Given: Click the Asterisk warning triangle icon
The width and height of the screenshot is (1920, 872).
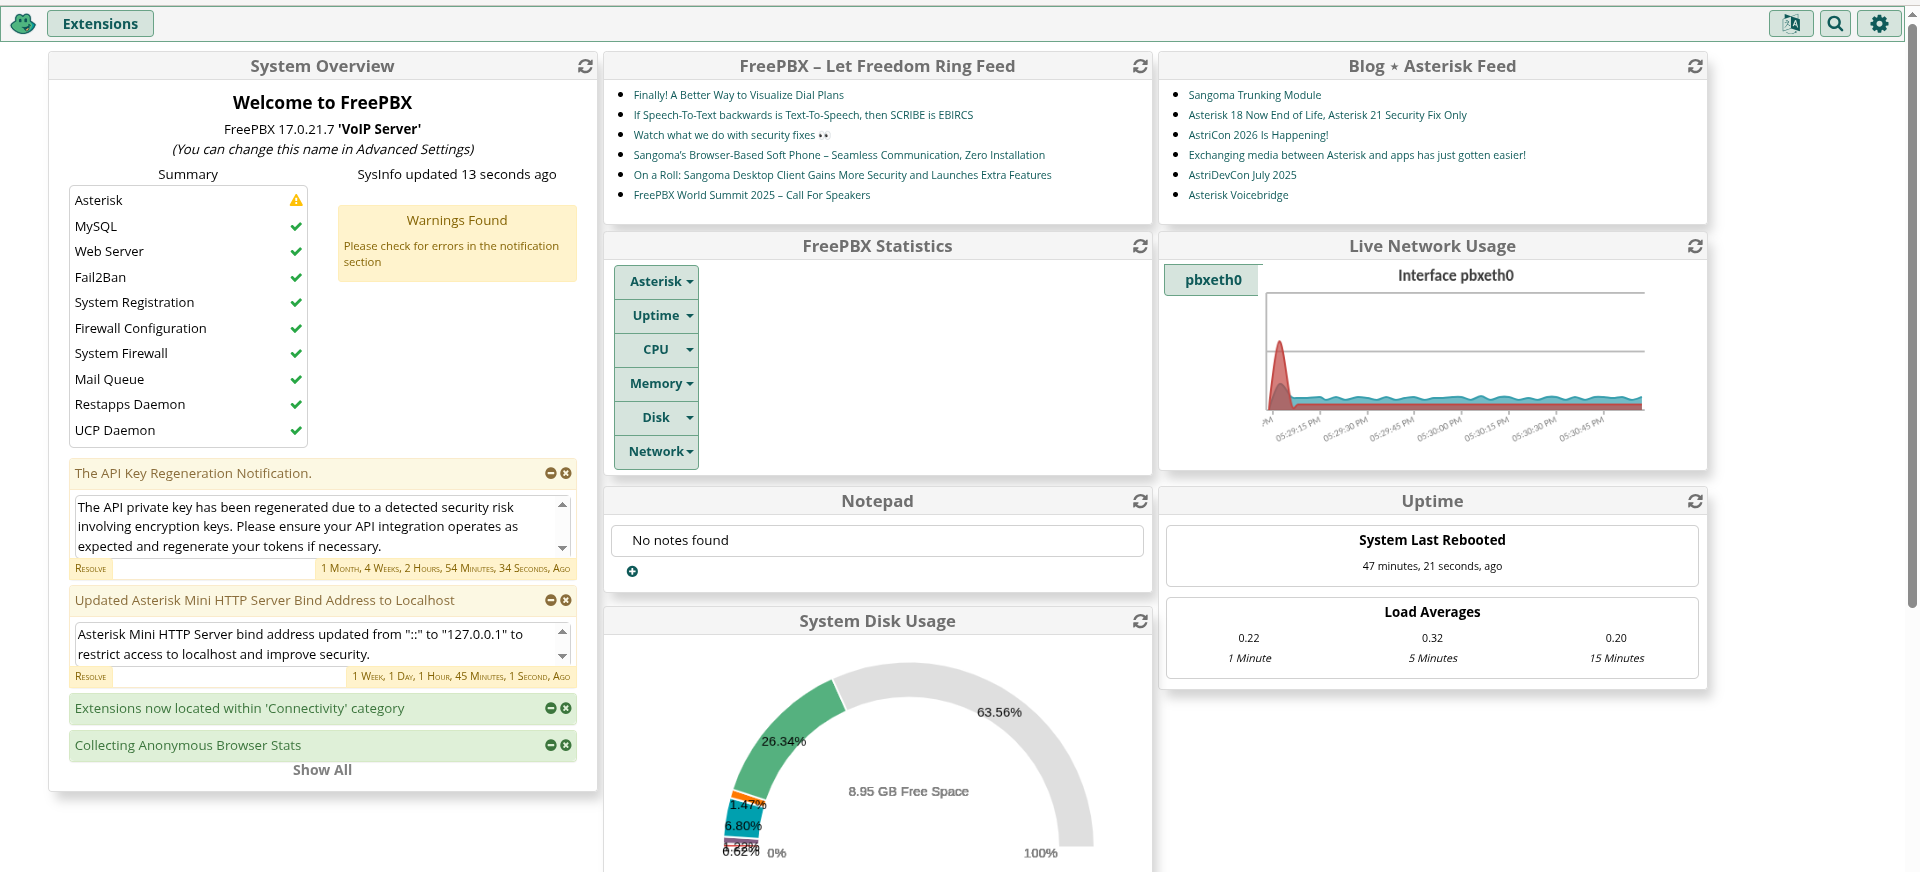Looking at the screenshot, I should point(296,201).
